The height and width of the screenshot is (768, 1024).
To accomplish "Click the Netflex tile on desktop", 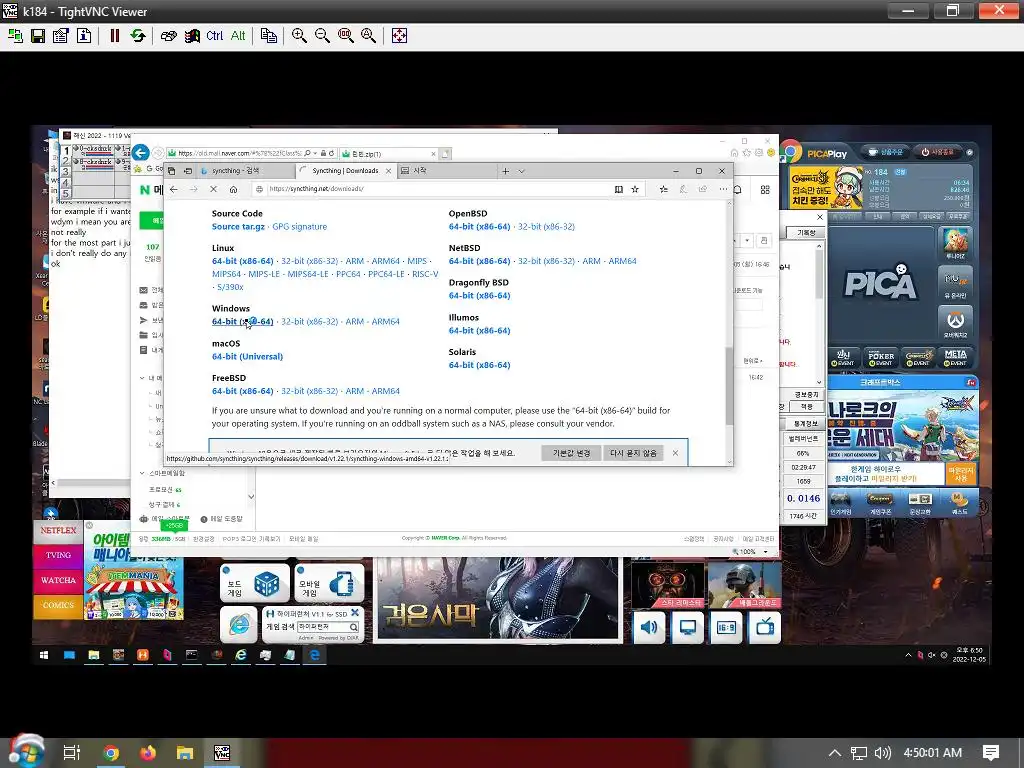I will pos(58,531).
